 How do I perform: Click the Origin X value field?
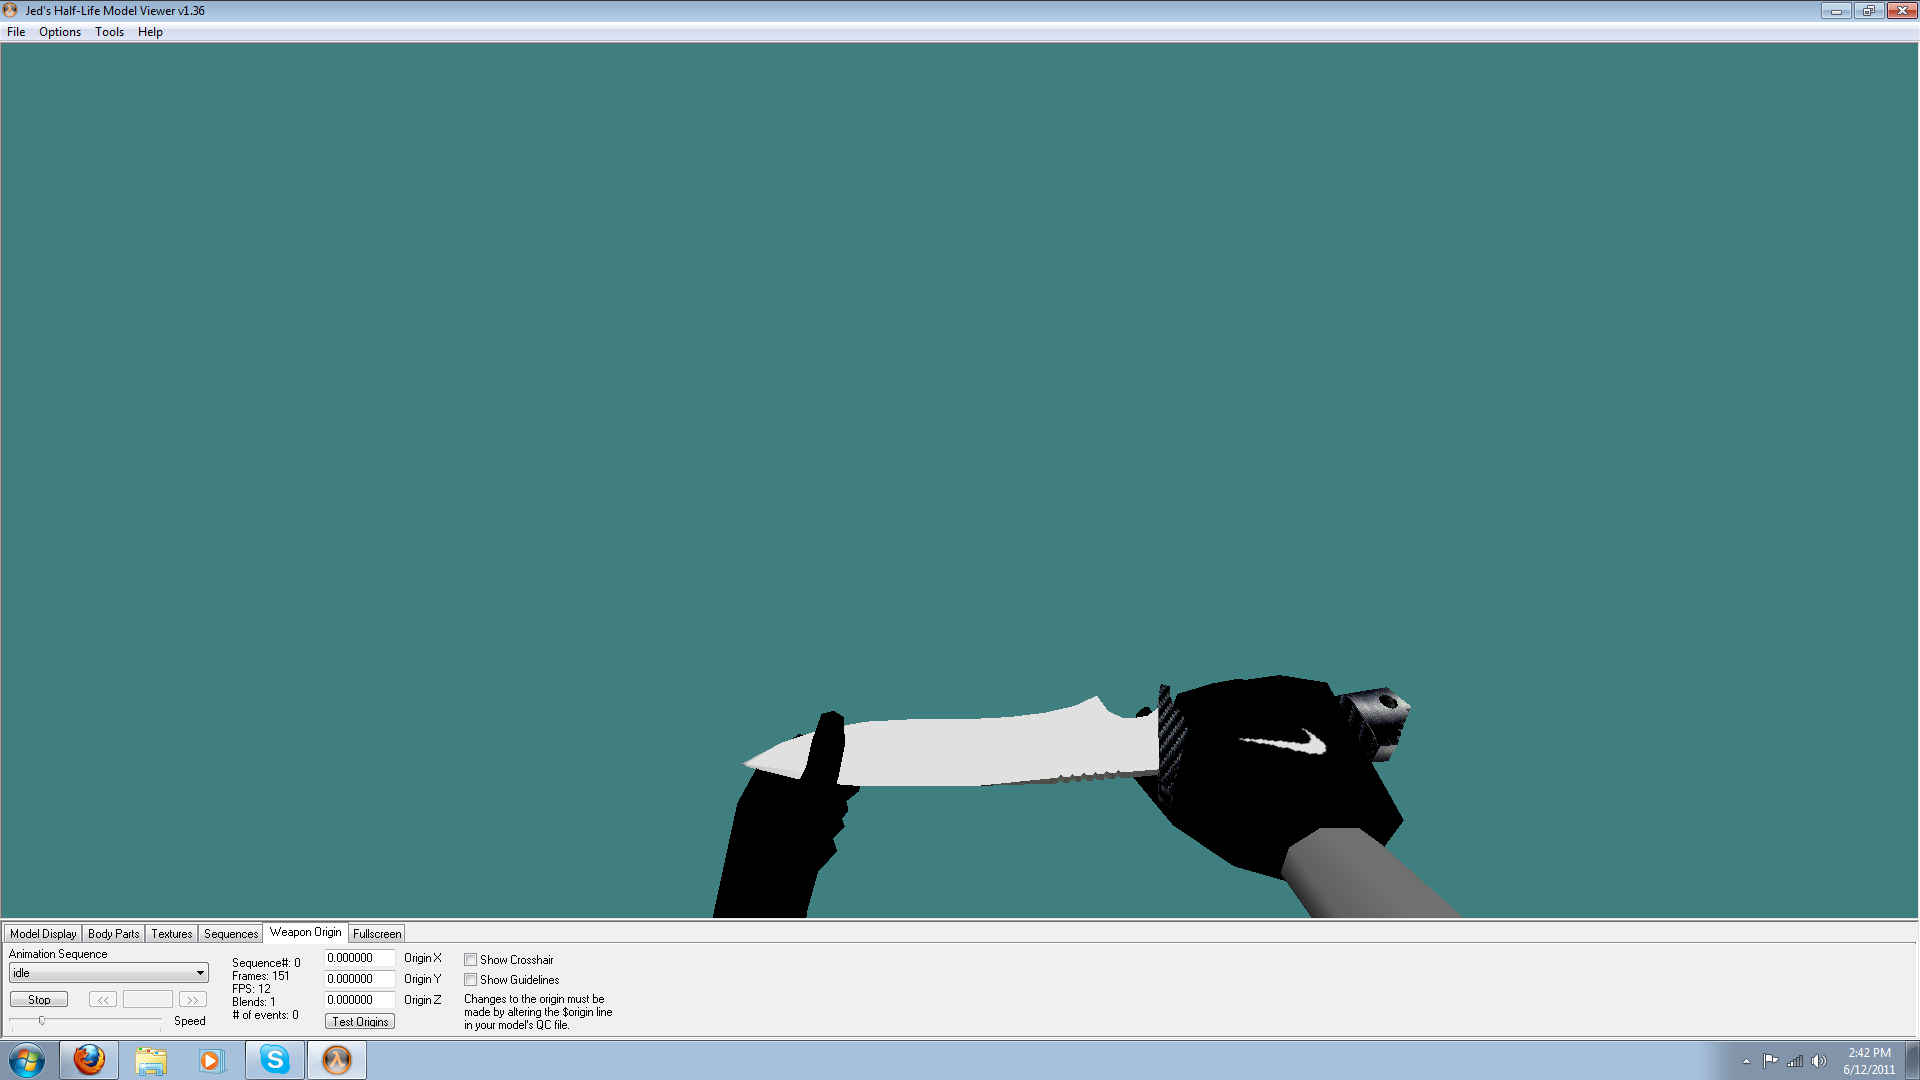click(360, 958)
